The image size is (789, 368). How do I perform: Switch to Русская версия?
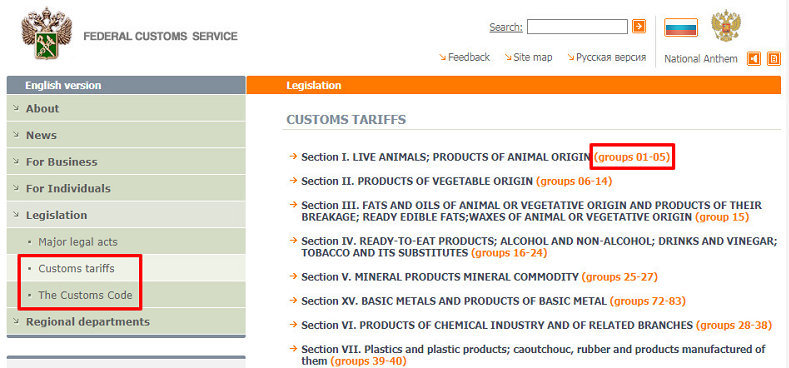click(x=611, y=57)
